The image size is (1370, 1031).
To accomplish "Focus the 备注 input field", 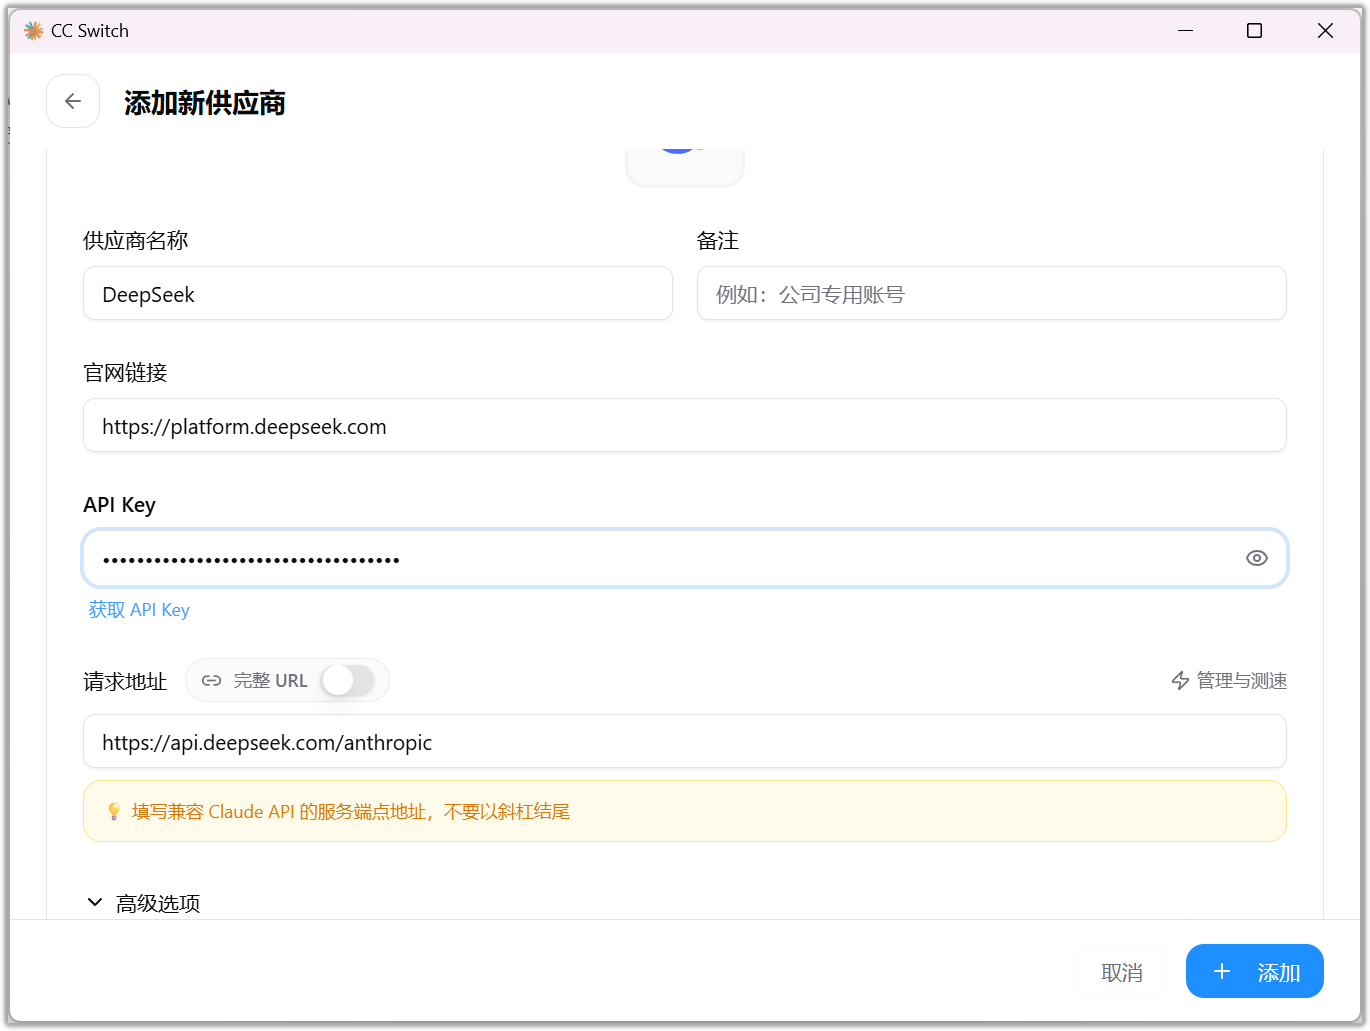I will (990, 294).
